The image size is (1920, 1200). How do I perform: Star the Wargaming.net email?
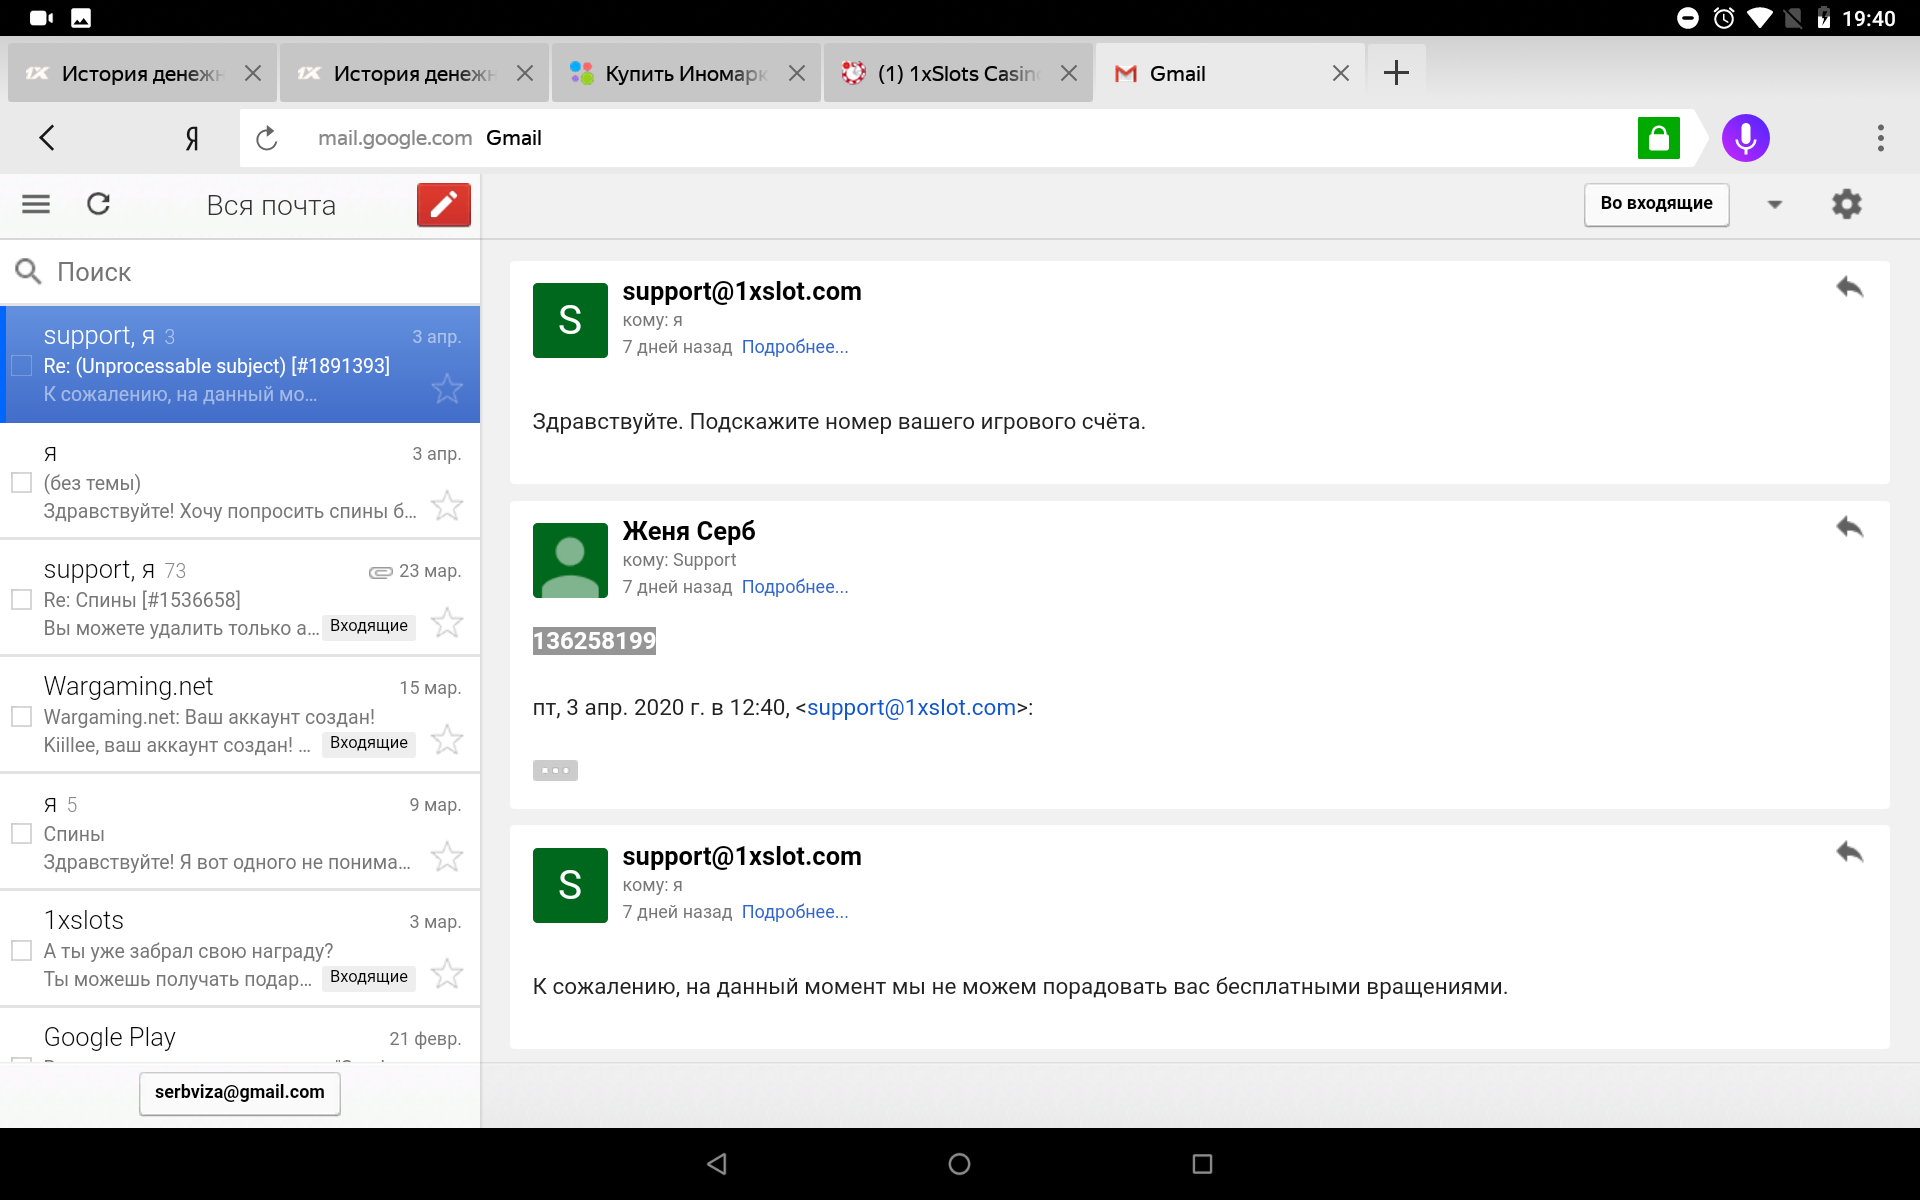pos(447,740)
